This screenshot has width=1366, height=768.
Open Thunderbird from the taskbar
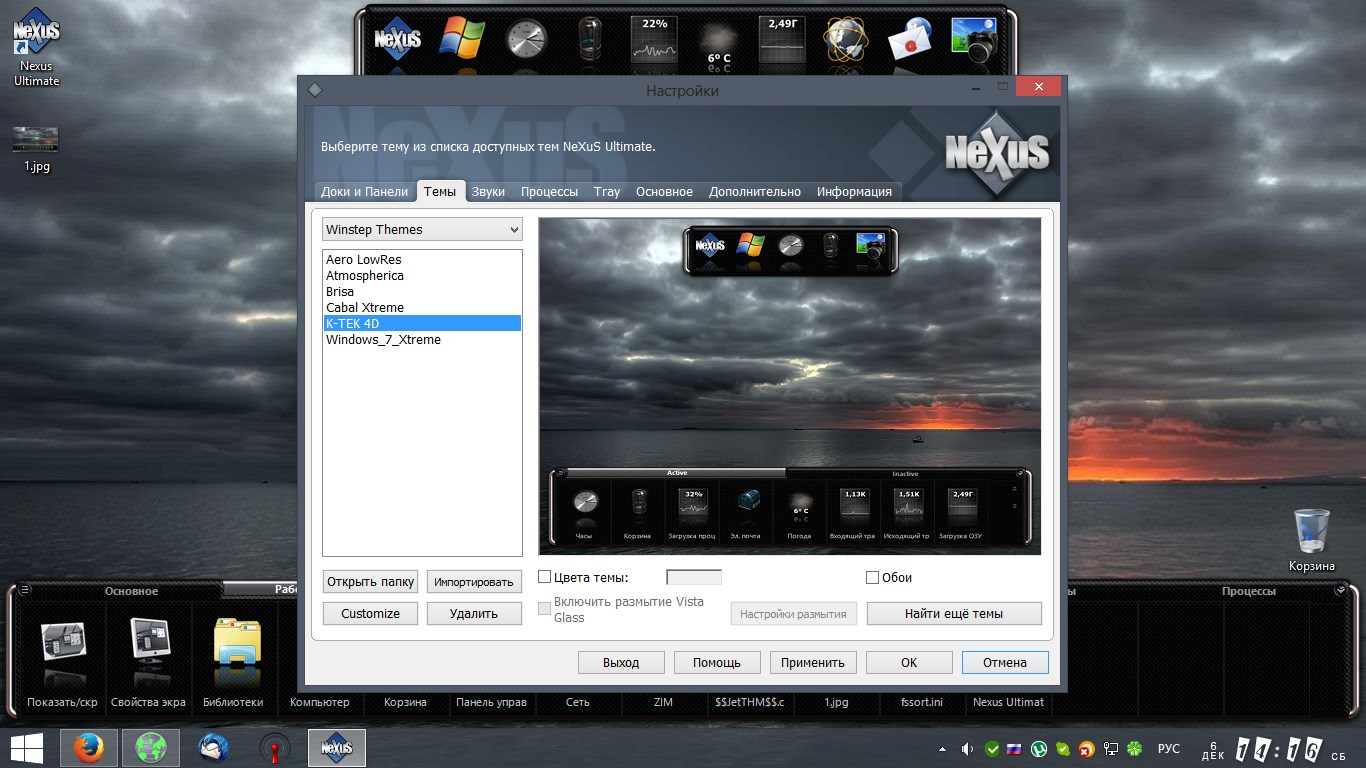coord(213,748)
